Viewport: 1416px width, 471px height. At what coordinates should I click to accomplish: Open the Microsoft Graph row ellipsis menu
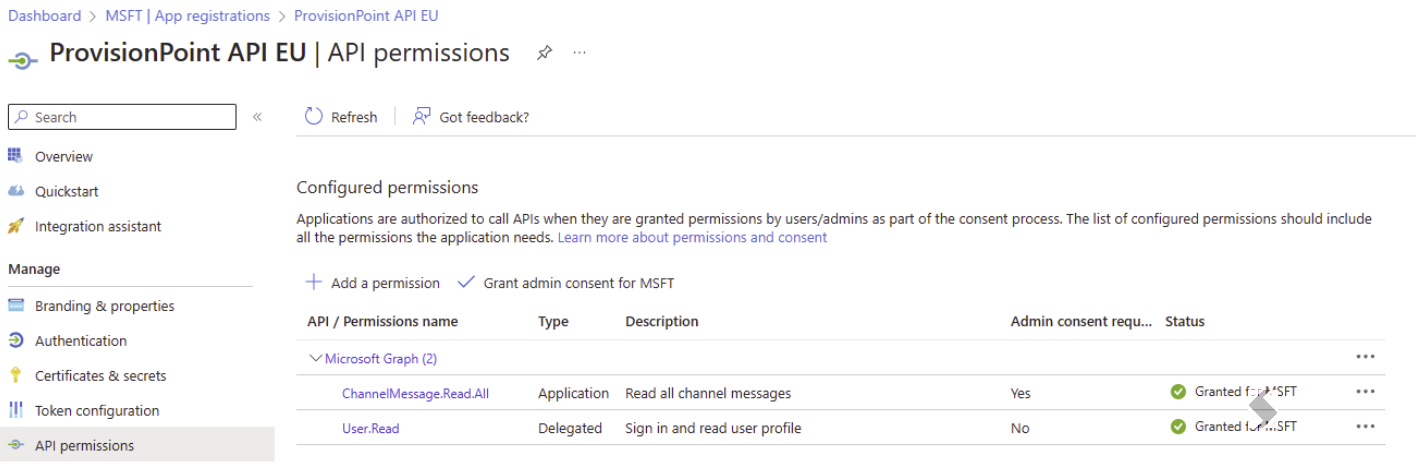(x=1366, y=357)
